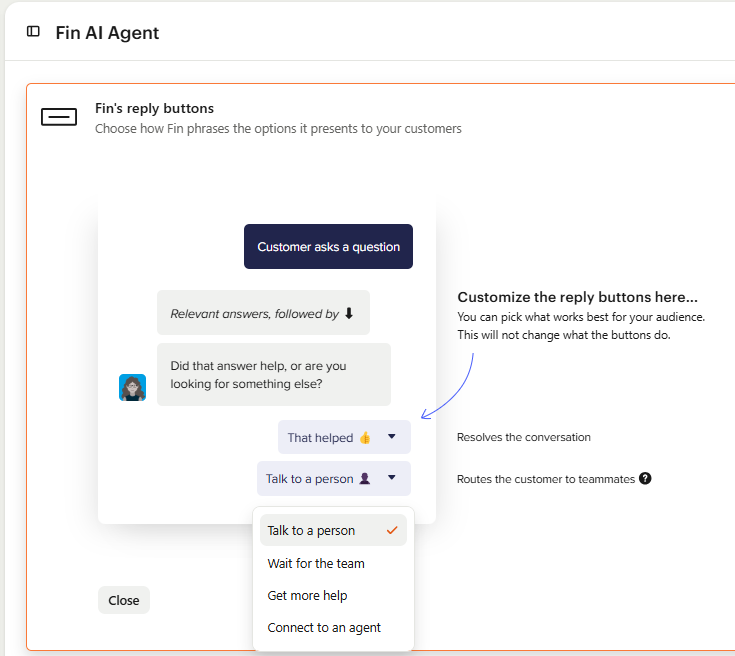Click the Fin's reply buttons heading
735x656 pixels.
tap(154, 108)
